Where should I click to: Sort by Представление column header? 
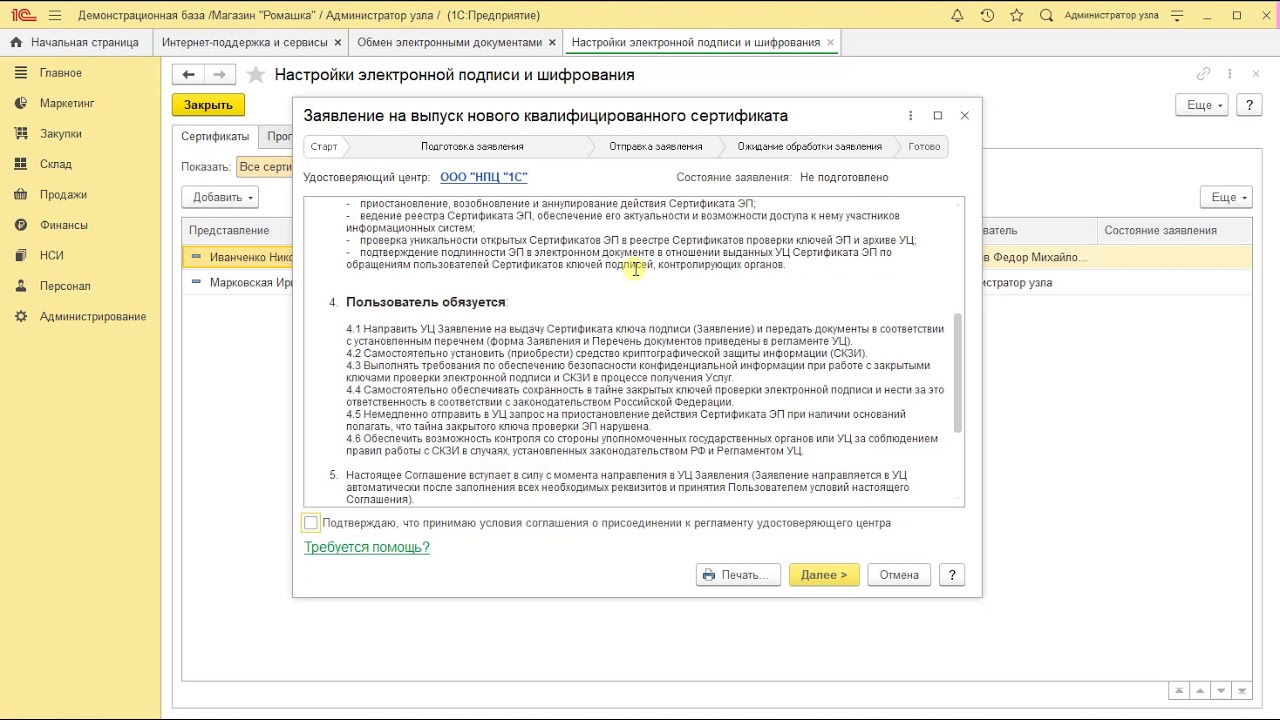[229, 231]
